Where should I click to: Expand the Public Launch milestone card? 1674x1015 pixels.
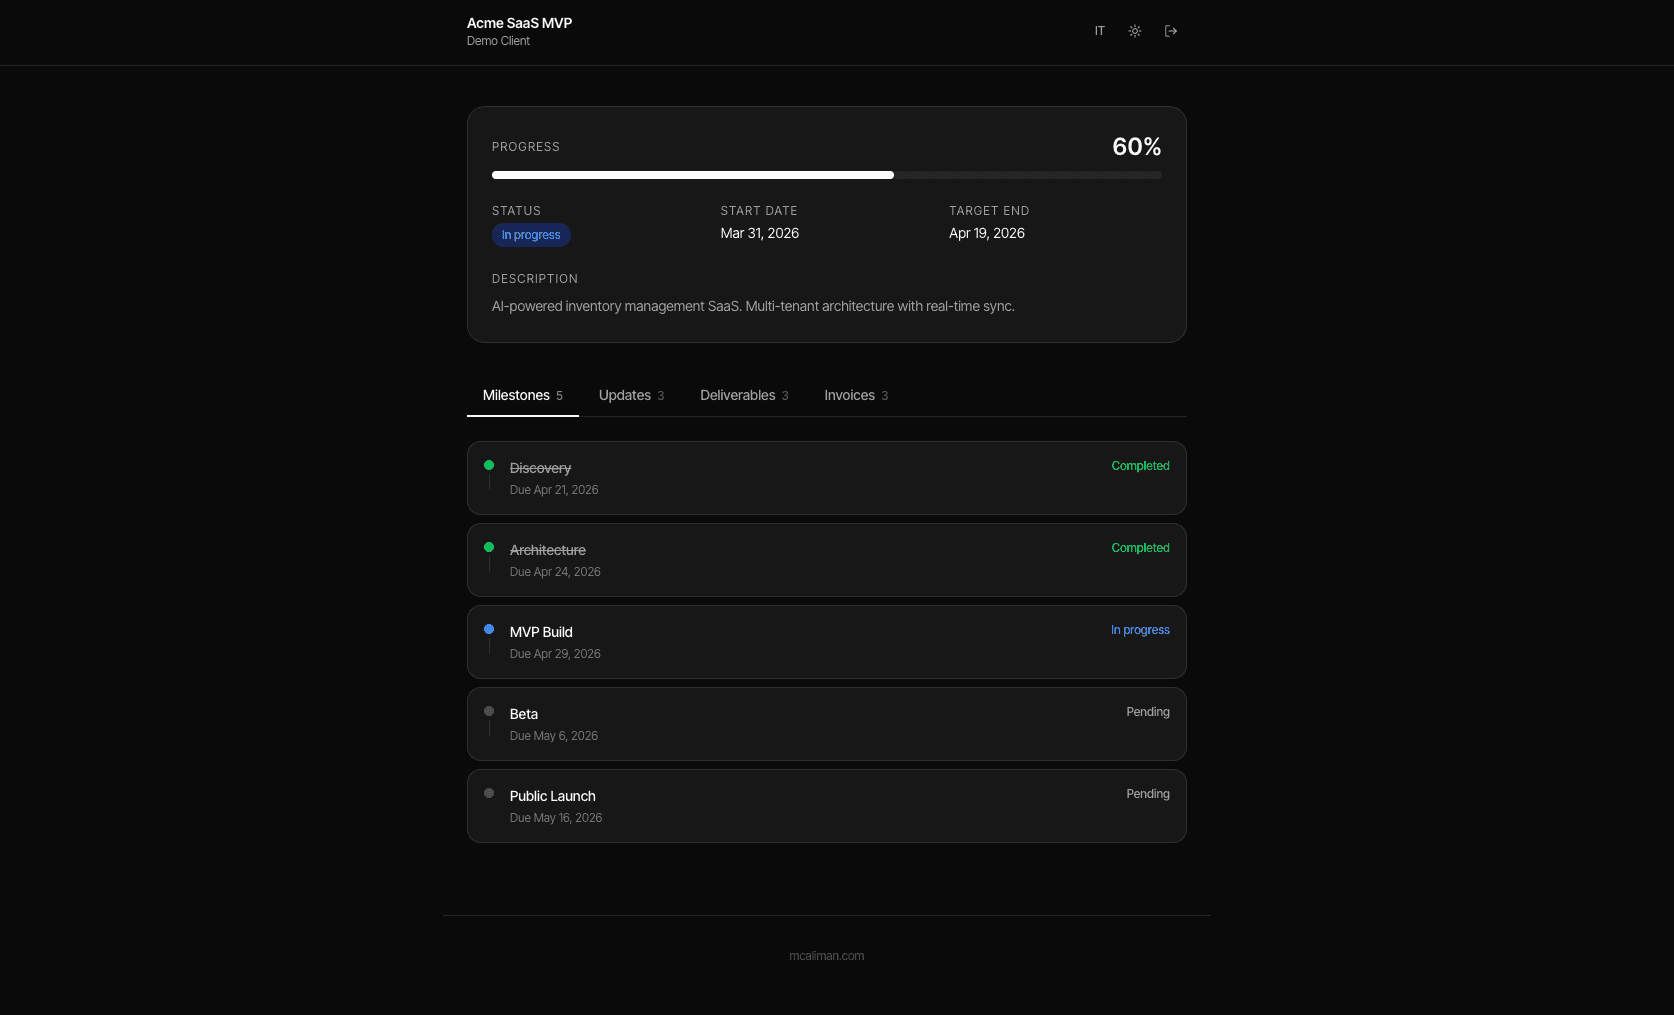(826, 805)
